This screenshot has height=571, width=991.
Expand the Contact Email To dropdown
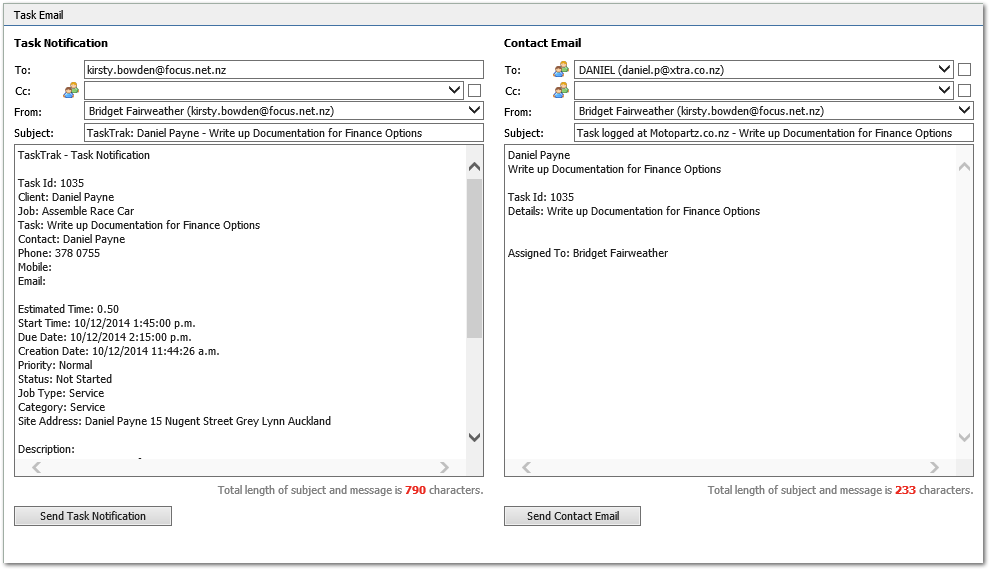[944, 69]
